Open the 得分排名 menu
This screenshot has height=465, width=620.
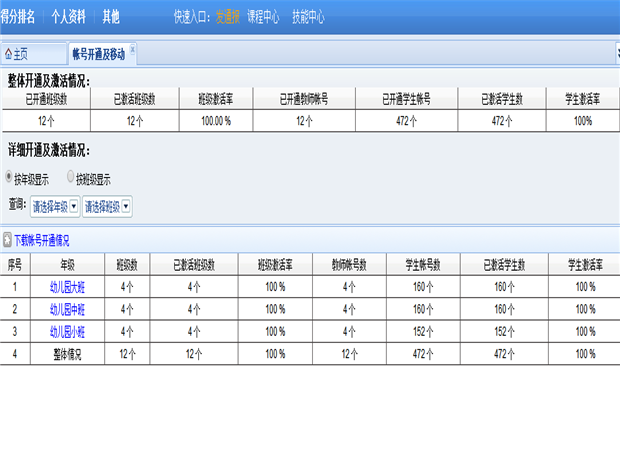pyautogui.click(x=18, y=17)
